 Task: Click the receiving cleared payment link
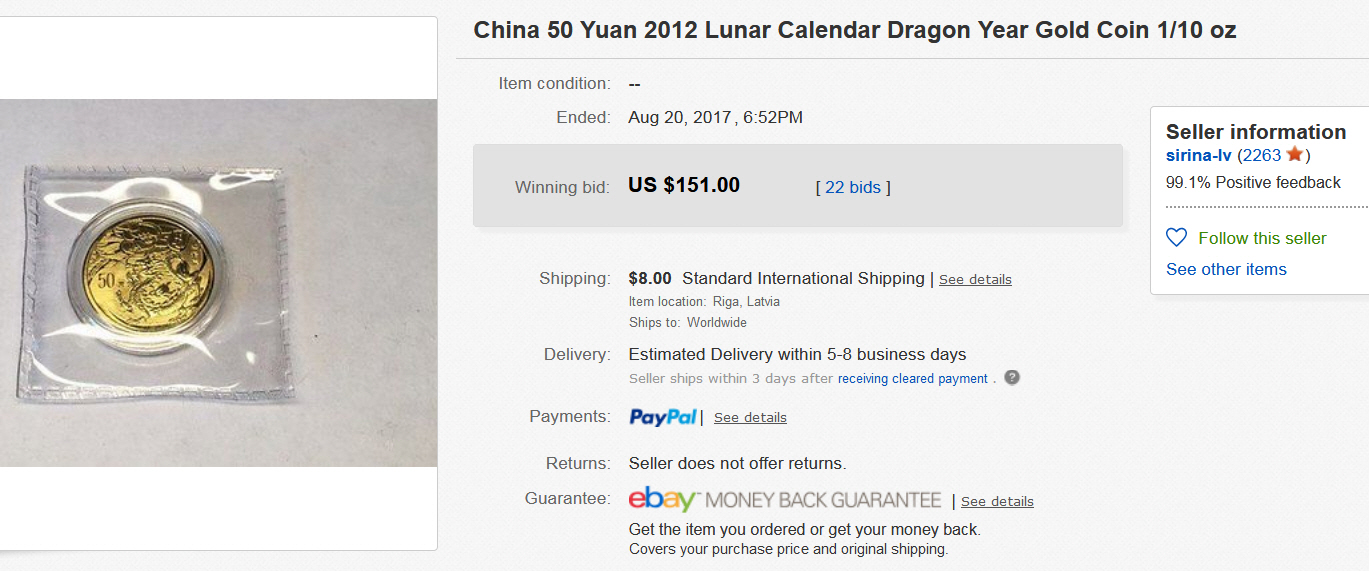tap(912, 379)
